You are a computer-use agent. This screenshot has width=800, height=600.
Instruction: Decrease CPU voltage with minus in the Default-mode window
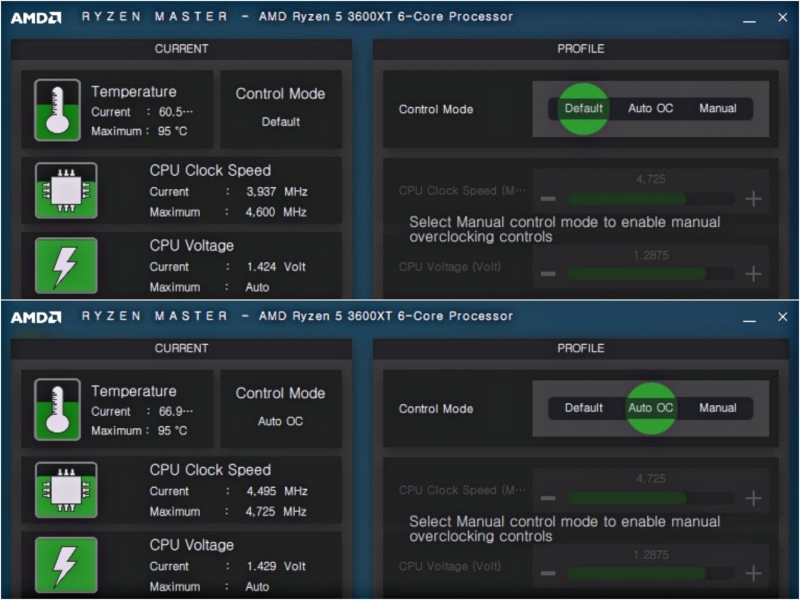click(548, 273)
